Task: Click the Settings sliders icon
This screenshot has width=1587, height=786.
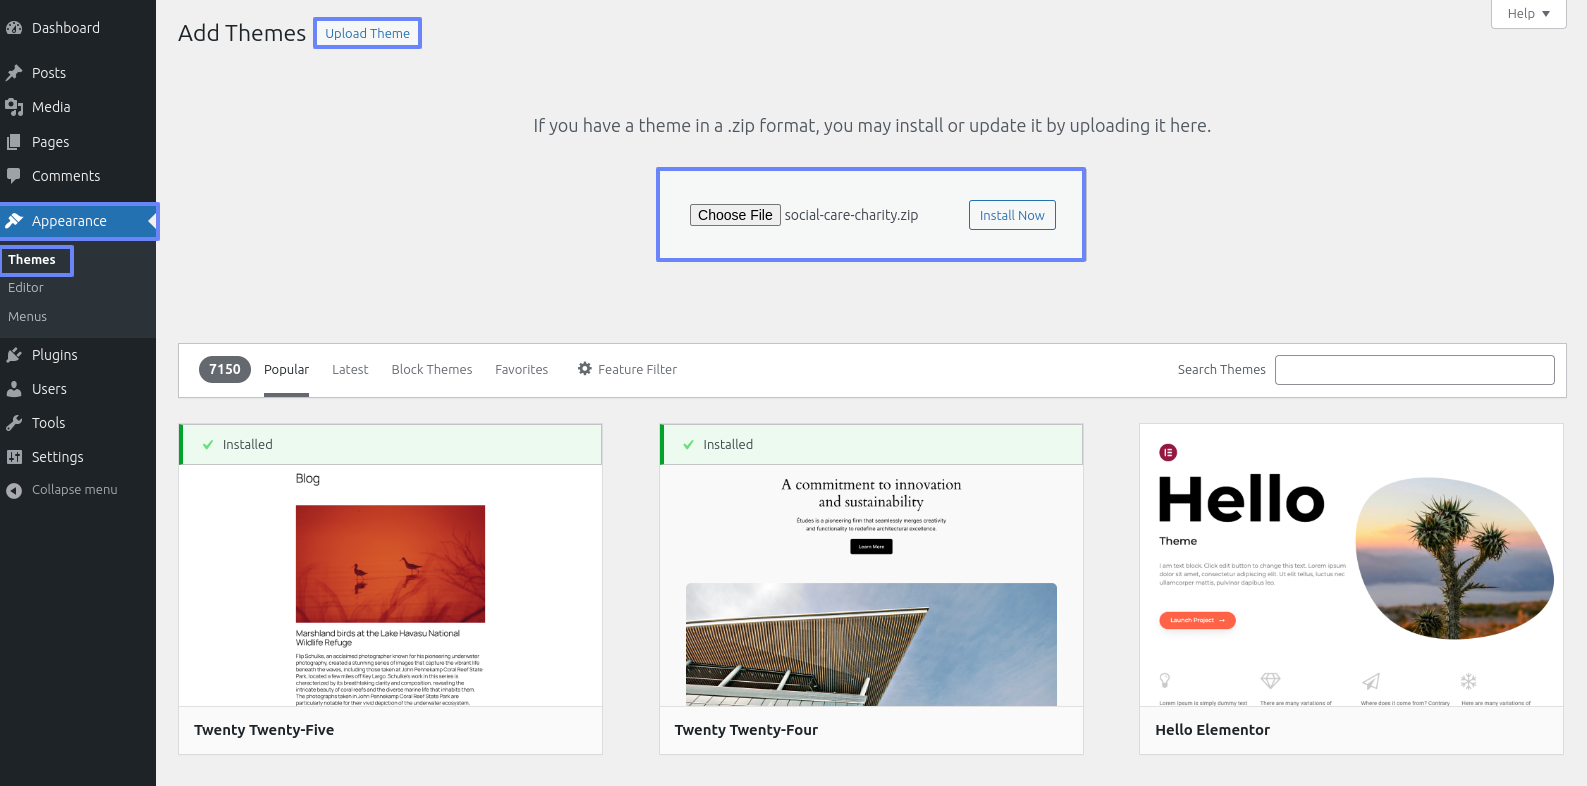Action: click(x=14, y=457)
